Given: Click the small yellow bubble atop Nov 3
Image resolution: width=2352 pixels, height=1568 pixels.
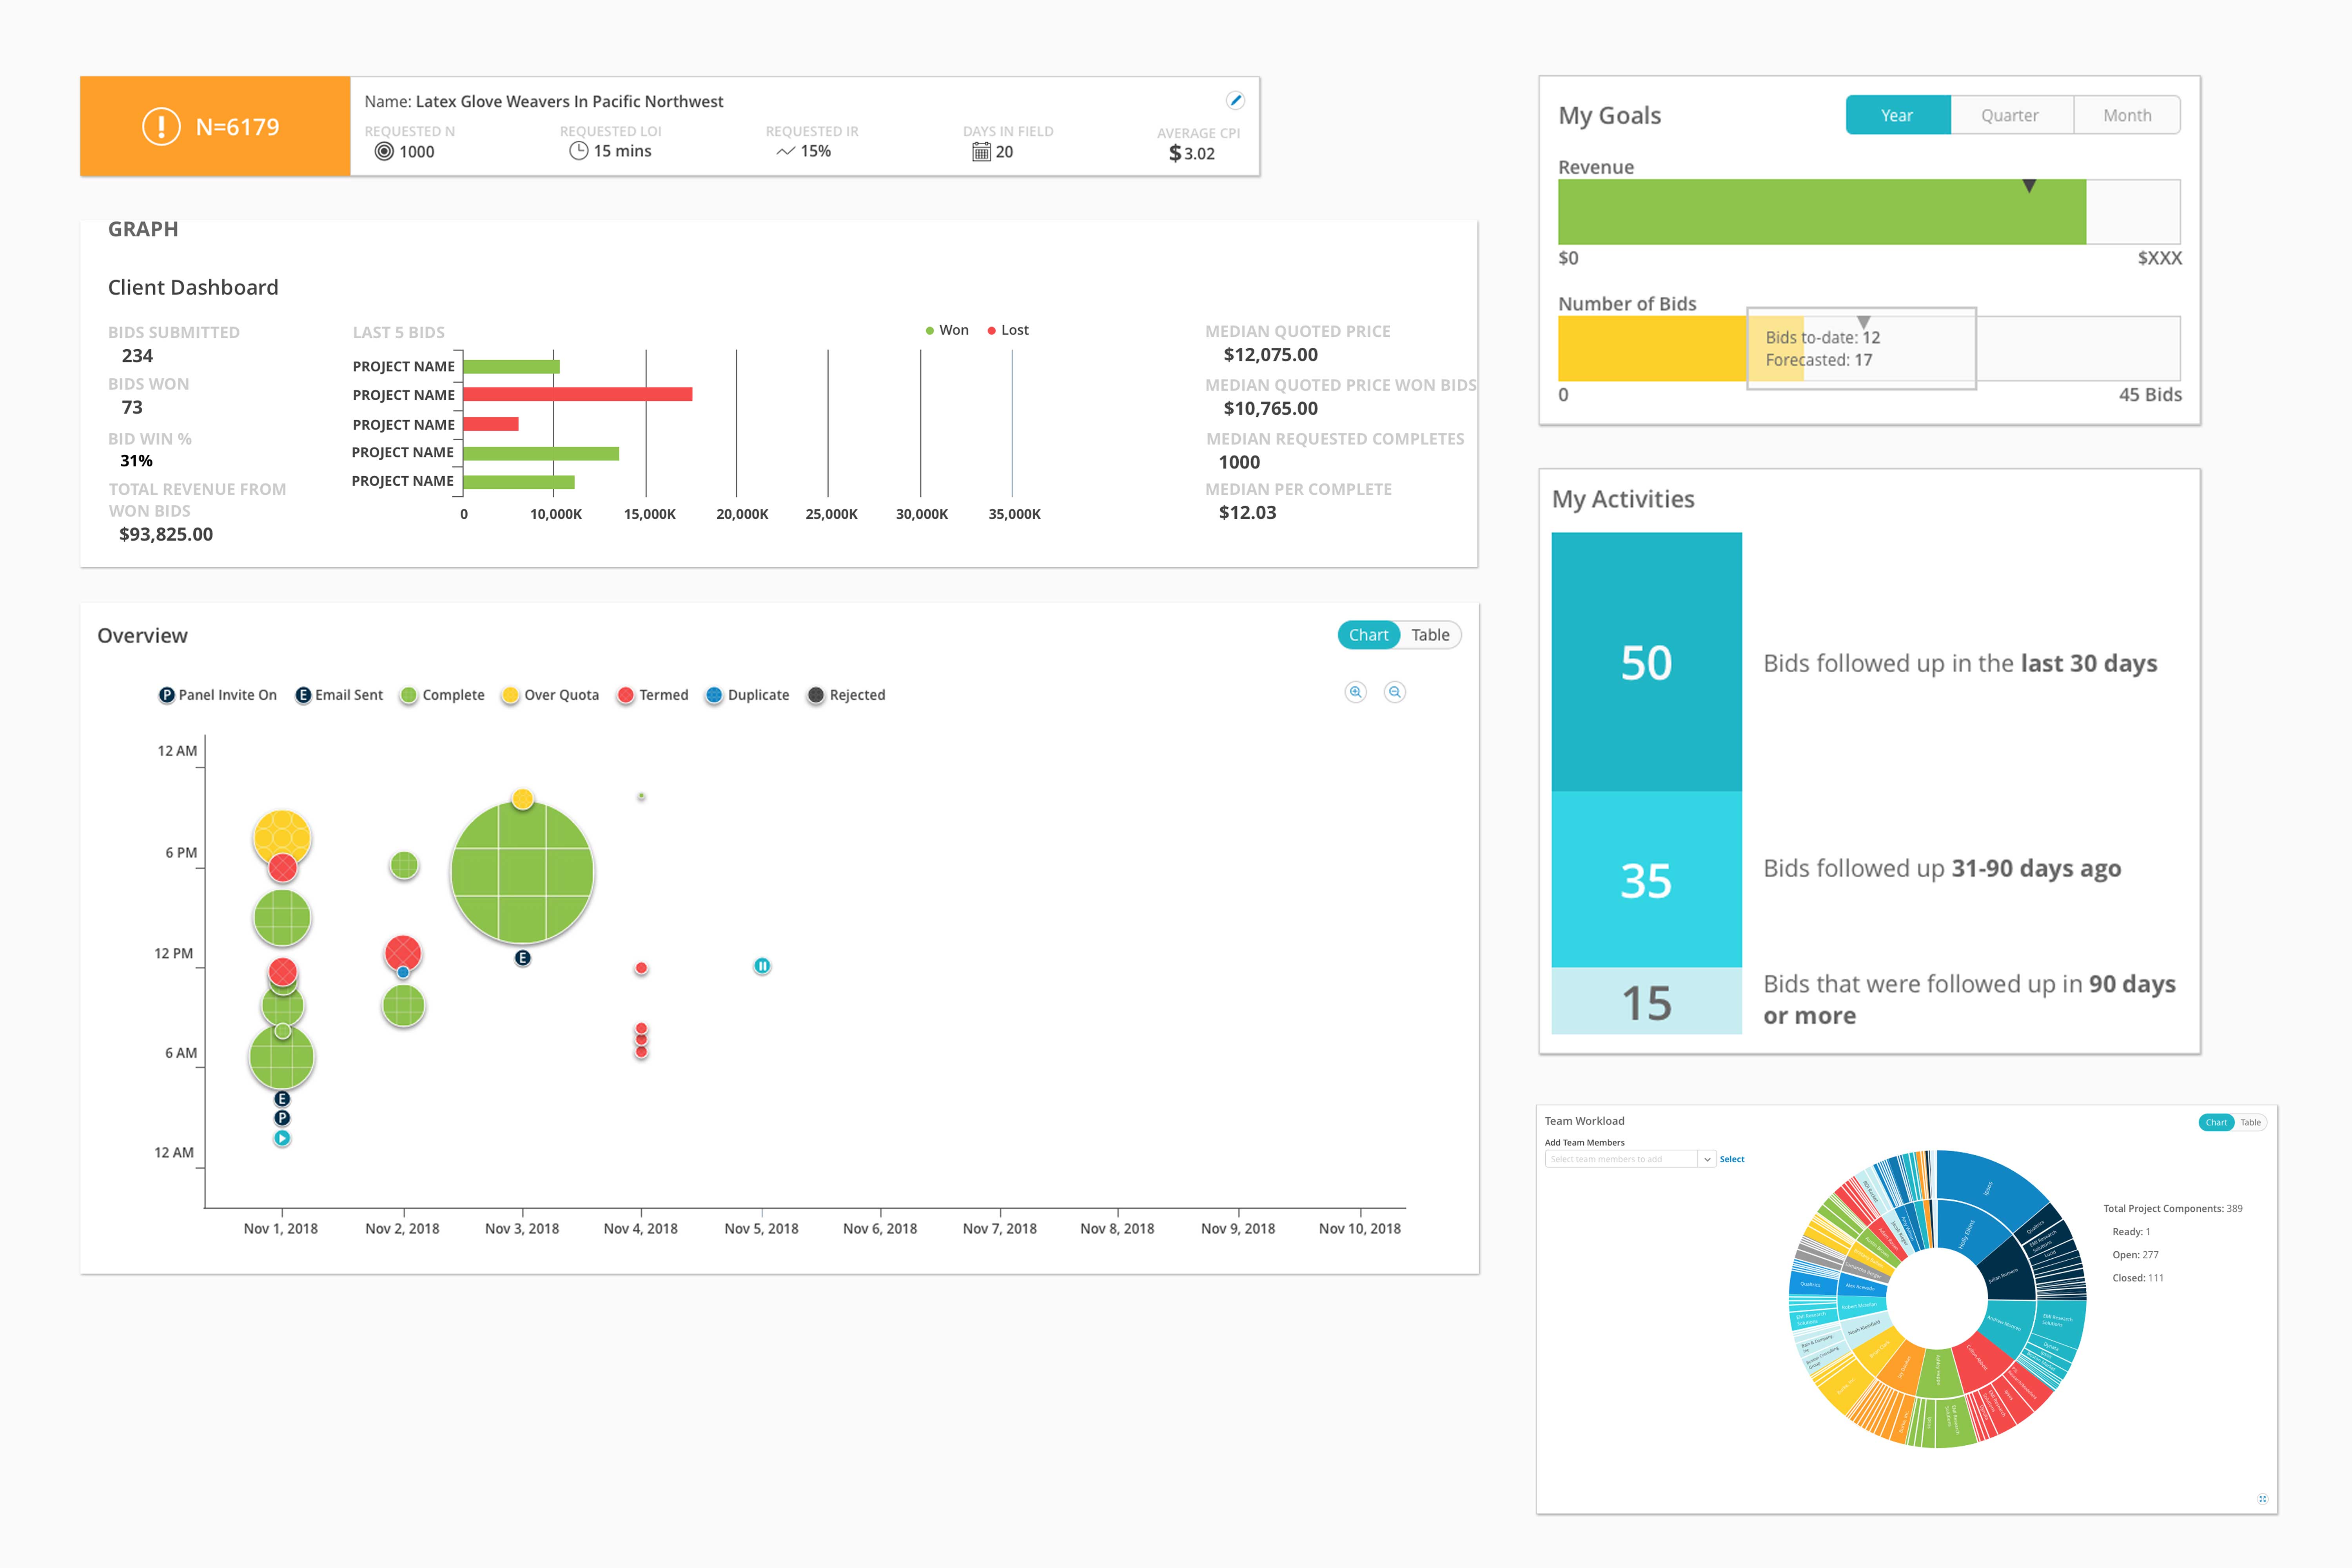Looking at the screenshot, I should pos(522,799).
